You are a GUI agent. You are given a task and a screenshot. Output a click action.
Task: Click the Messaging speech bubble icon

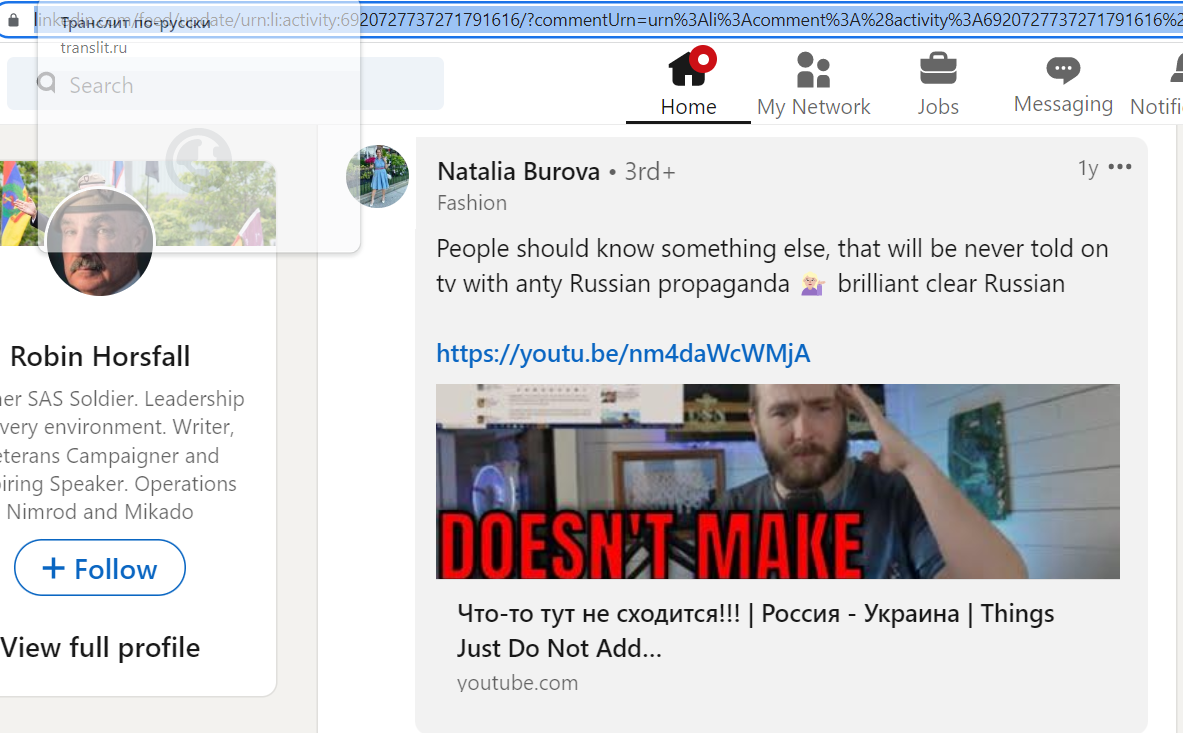pos(1063,69)
